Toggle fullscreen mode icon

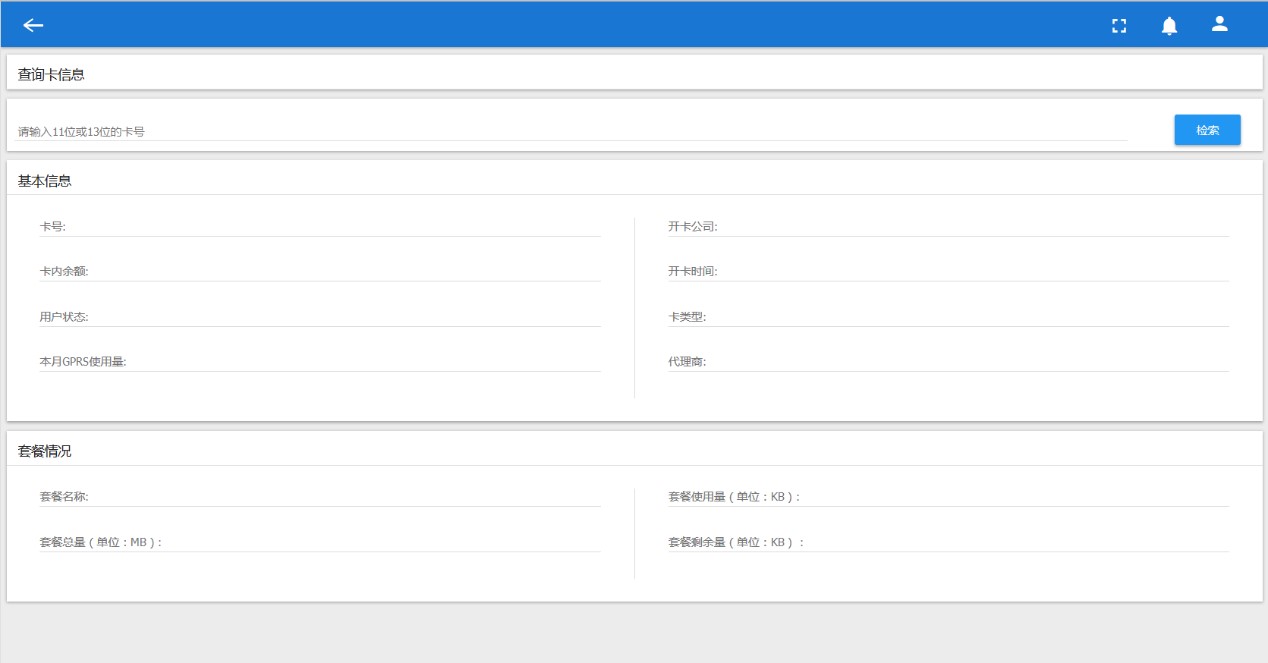point(1119,26)
